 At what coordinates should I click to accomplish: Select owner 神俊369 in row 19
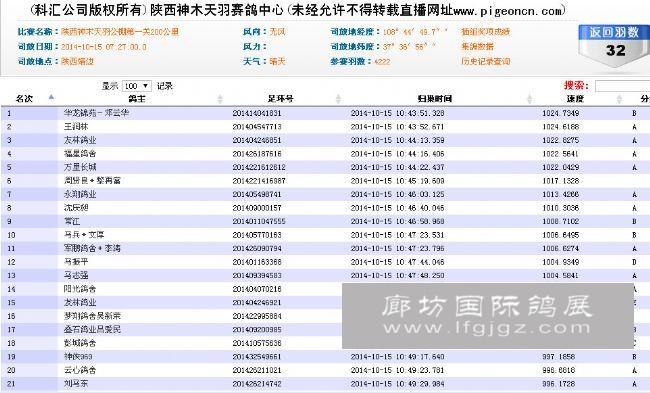78,357
